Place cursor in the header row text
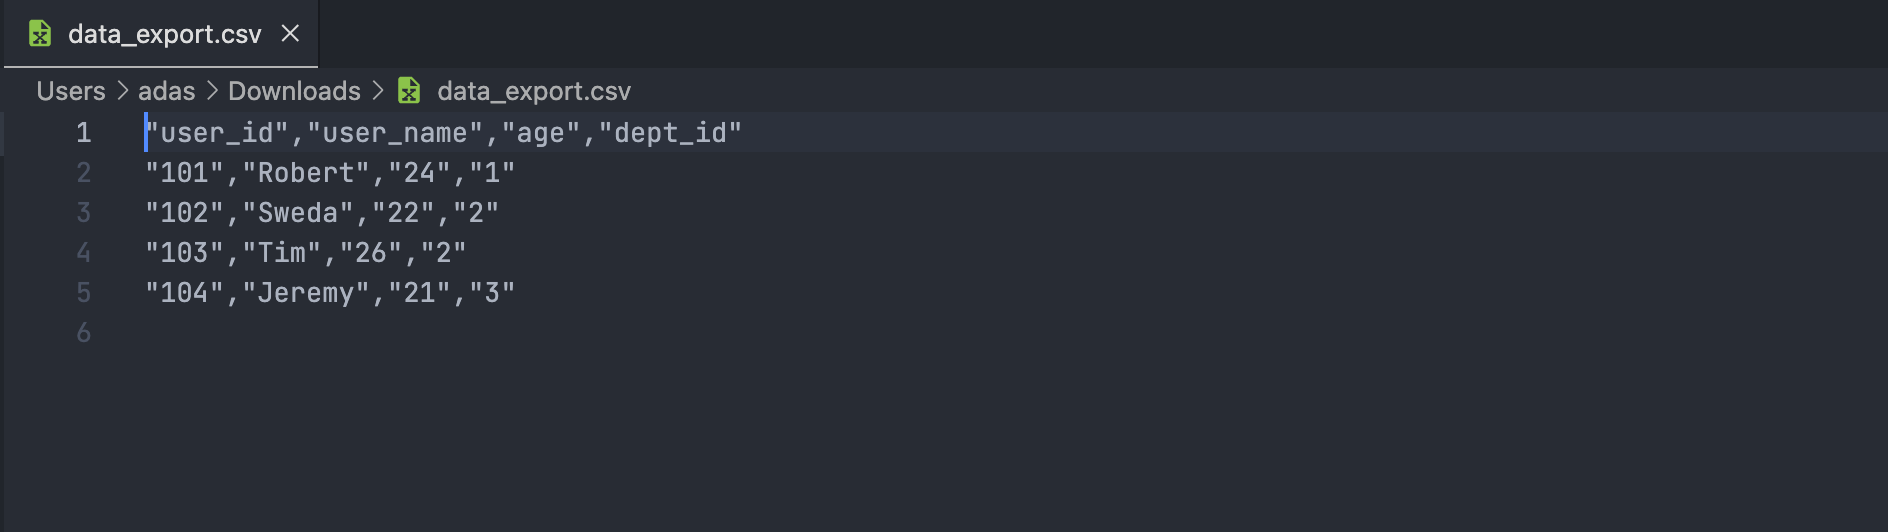This screenshot has height=532, width=1888. pos(443,133)
